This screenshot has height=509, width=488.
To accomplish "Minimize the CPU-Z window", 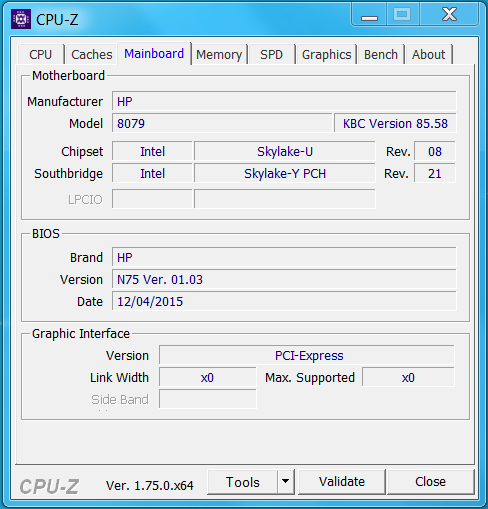I will [x=369, y=15].
